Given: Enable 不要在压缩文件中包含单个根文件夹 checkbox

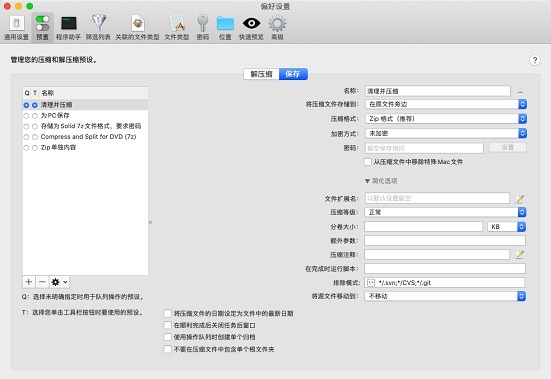Looking at the screenshot, I should tap(168, 349).
